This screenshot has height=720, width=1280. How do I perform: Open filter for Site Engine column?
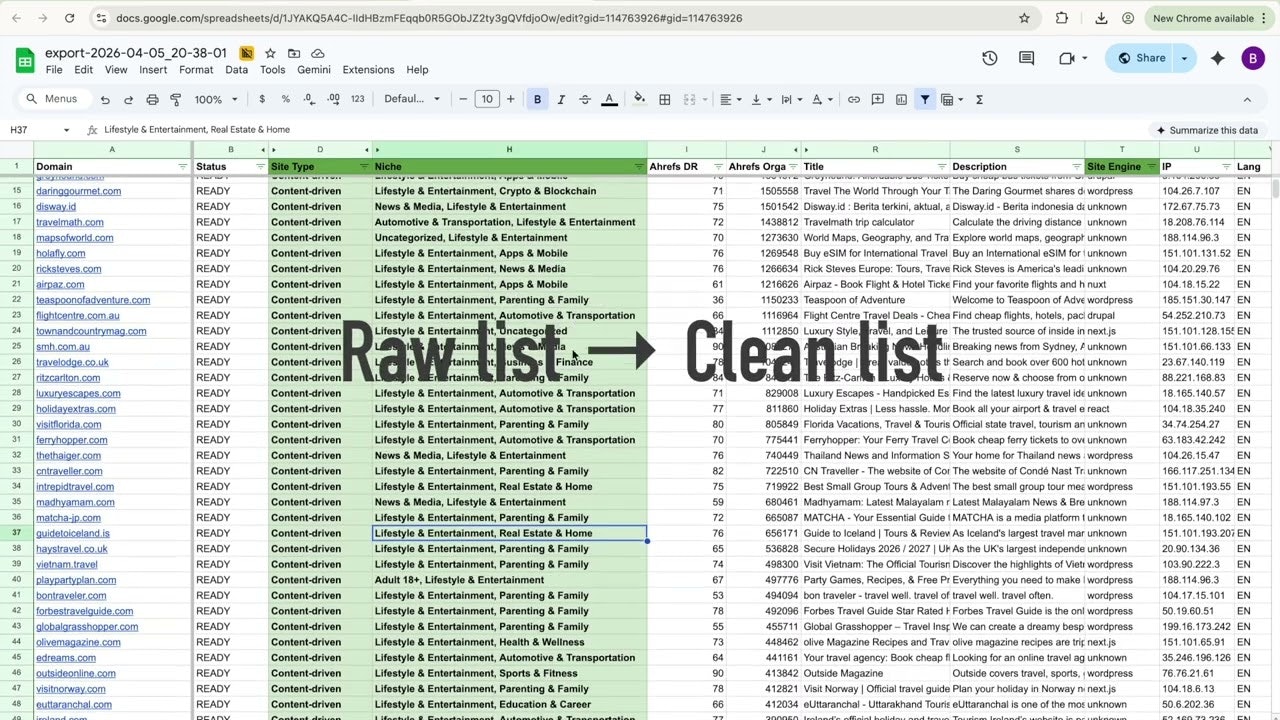1151,166
